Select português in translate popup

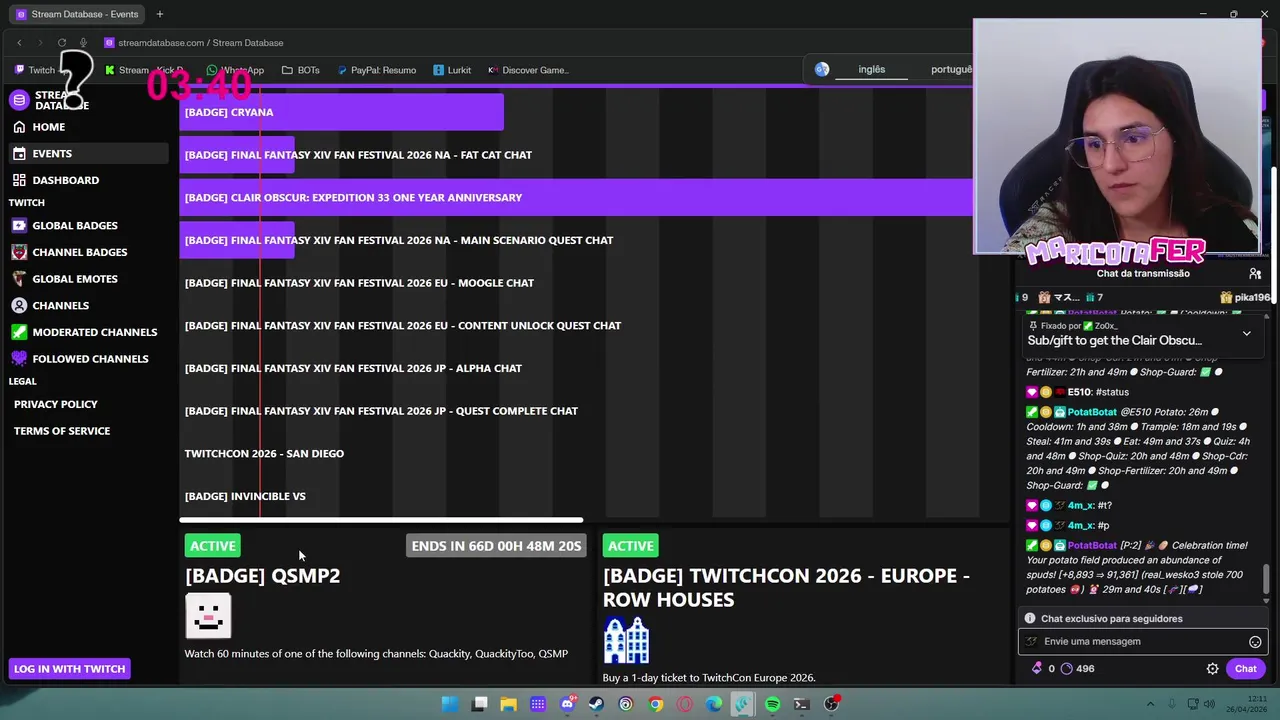click(951, 69)
